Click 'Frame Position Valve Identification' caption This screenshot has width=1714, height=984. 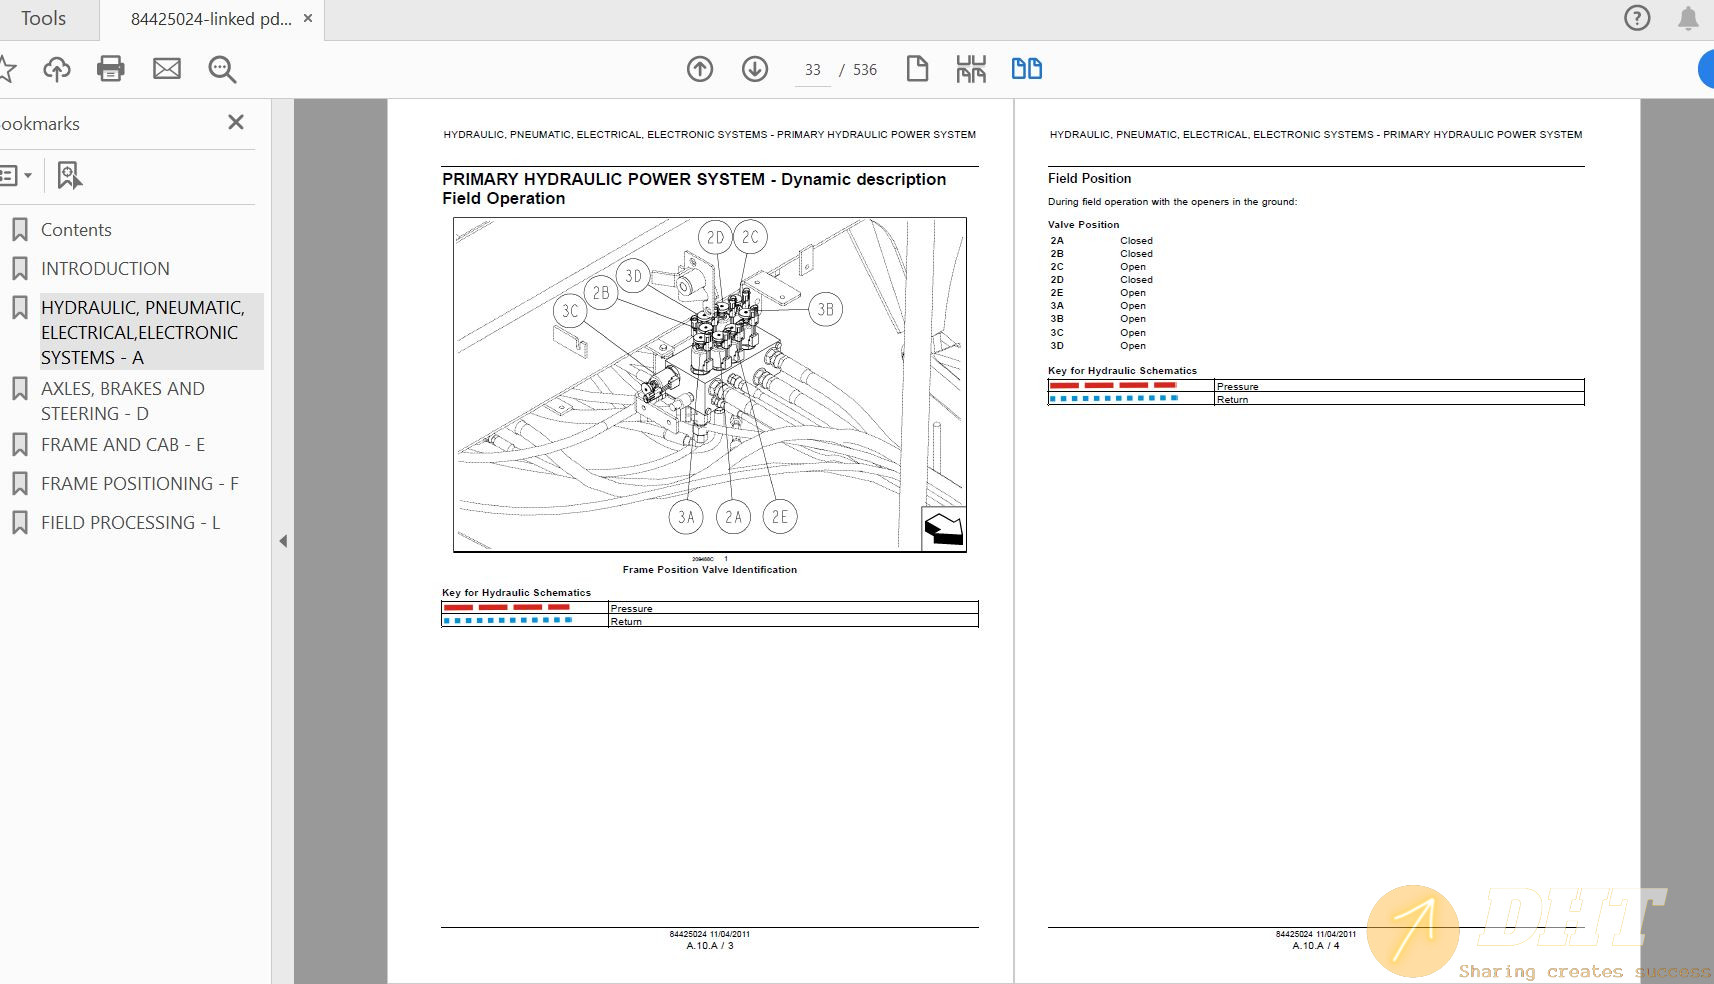coord(710,570)
